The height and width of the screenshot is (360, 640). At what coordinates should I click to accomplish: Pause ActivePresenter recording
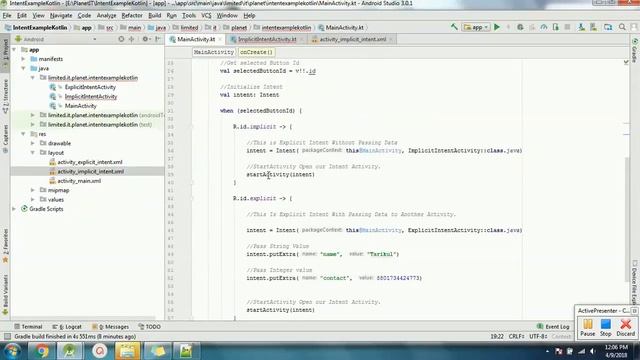click(x=588, y=328)
